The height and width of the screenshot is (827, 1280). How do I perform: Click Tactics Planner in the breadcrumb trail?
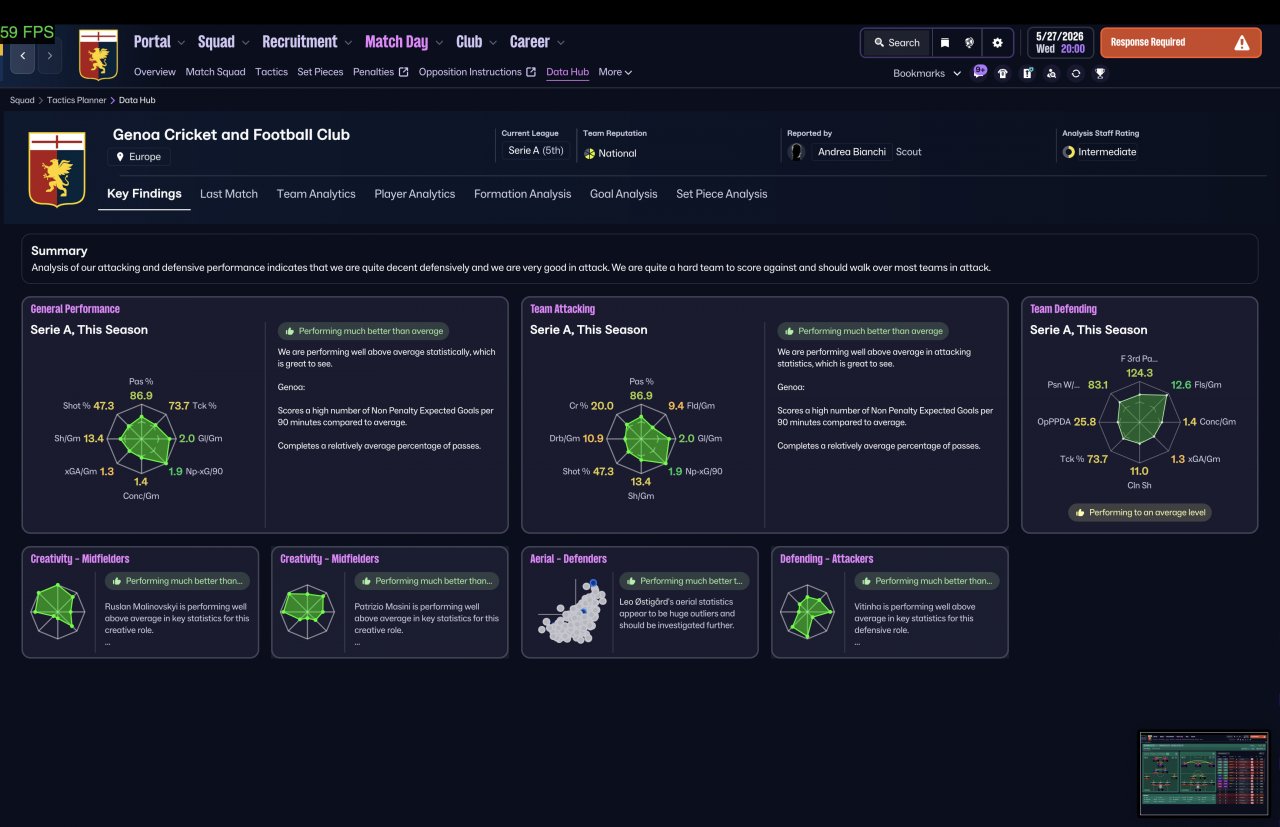click(x=76, y=100)
